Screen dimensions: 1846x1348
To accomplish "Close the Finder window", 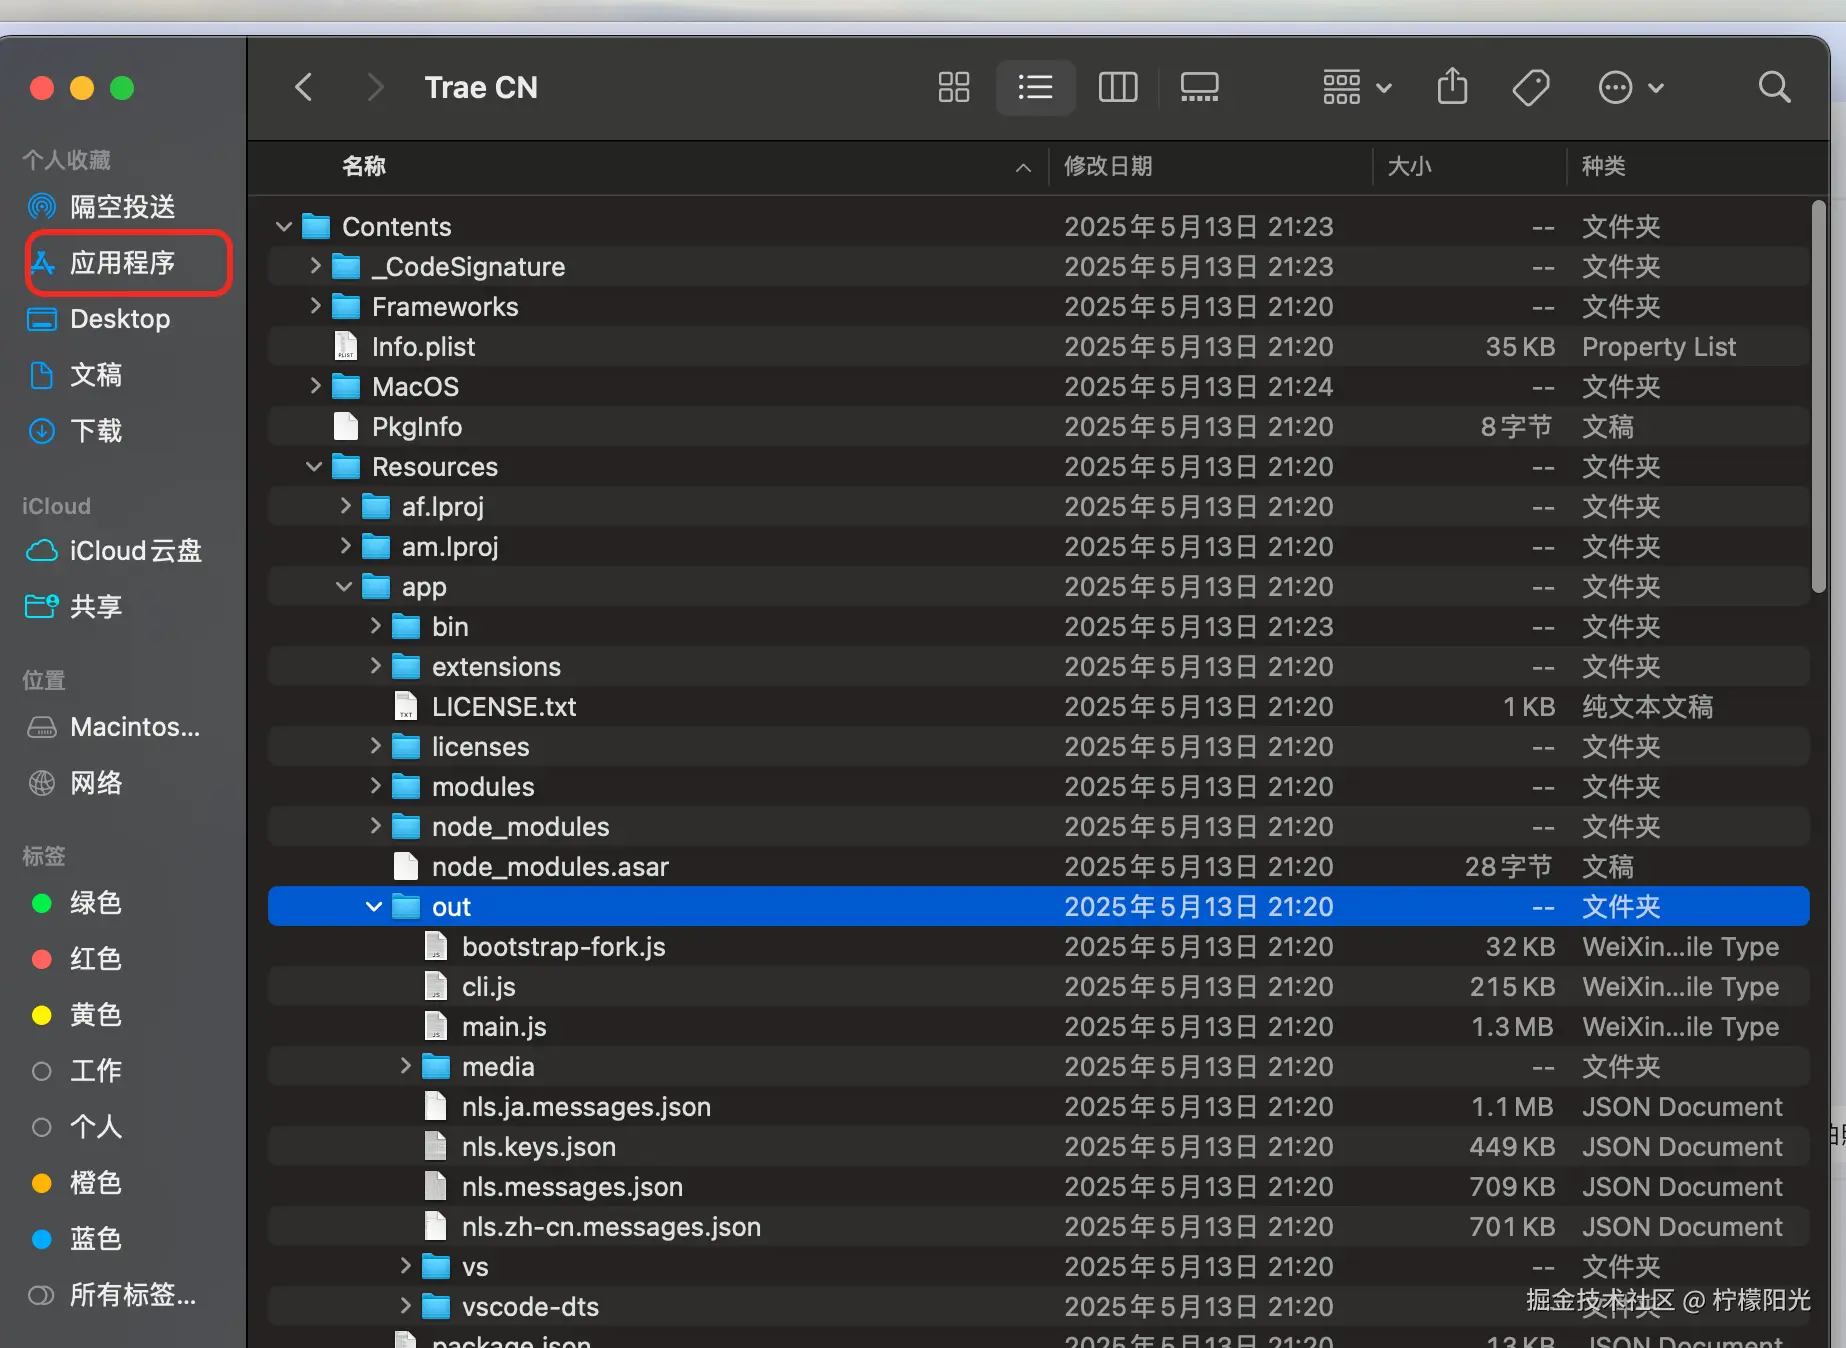I will 42,88.
